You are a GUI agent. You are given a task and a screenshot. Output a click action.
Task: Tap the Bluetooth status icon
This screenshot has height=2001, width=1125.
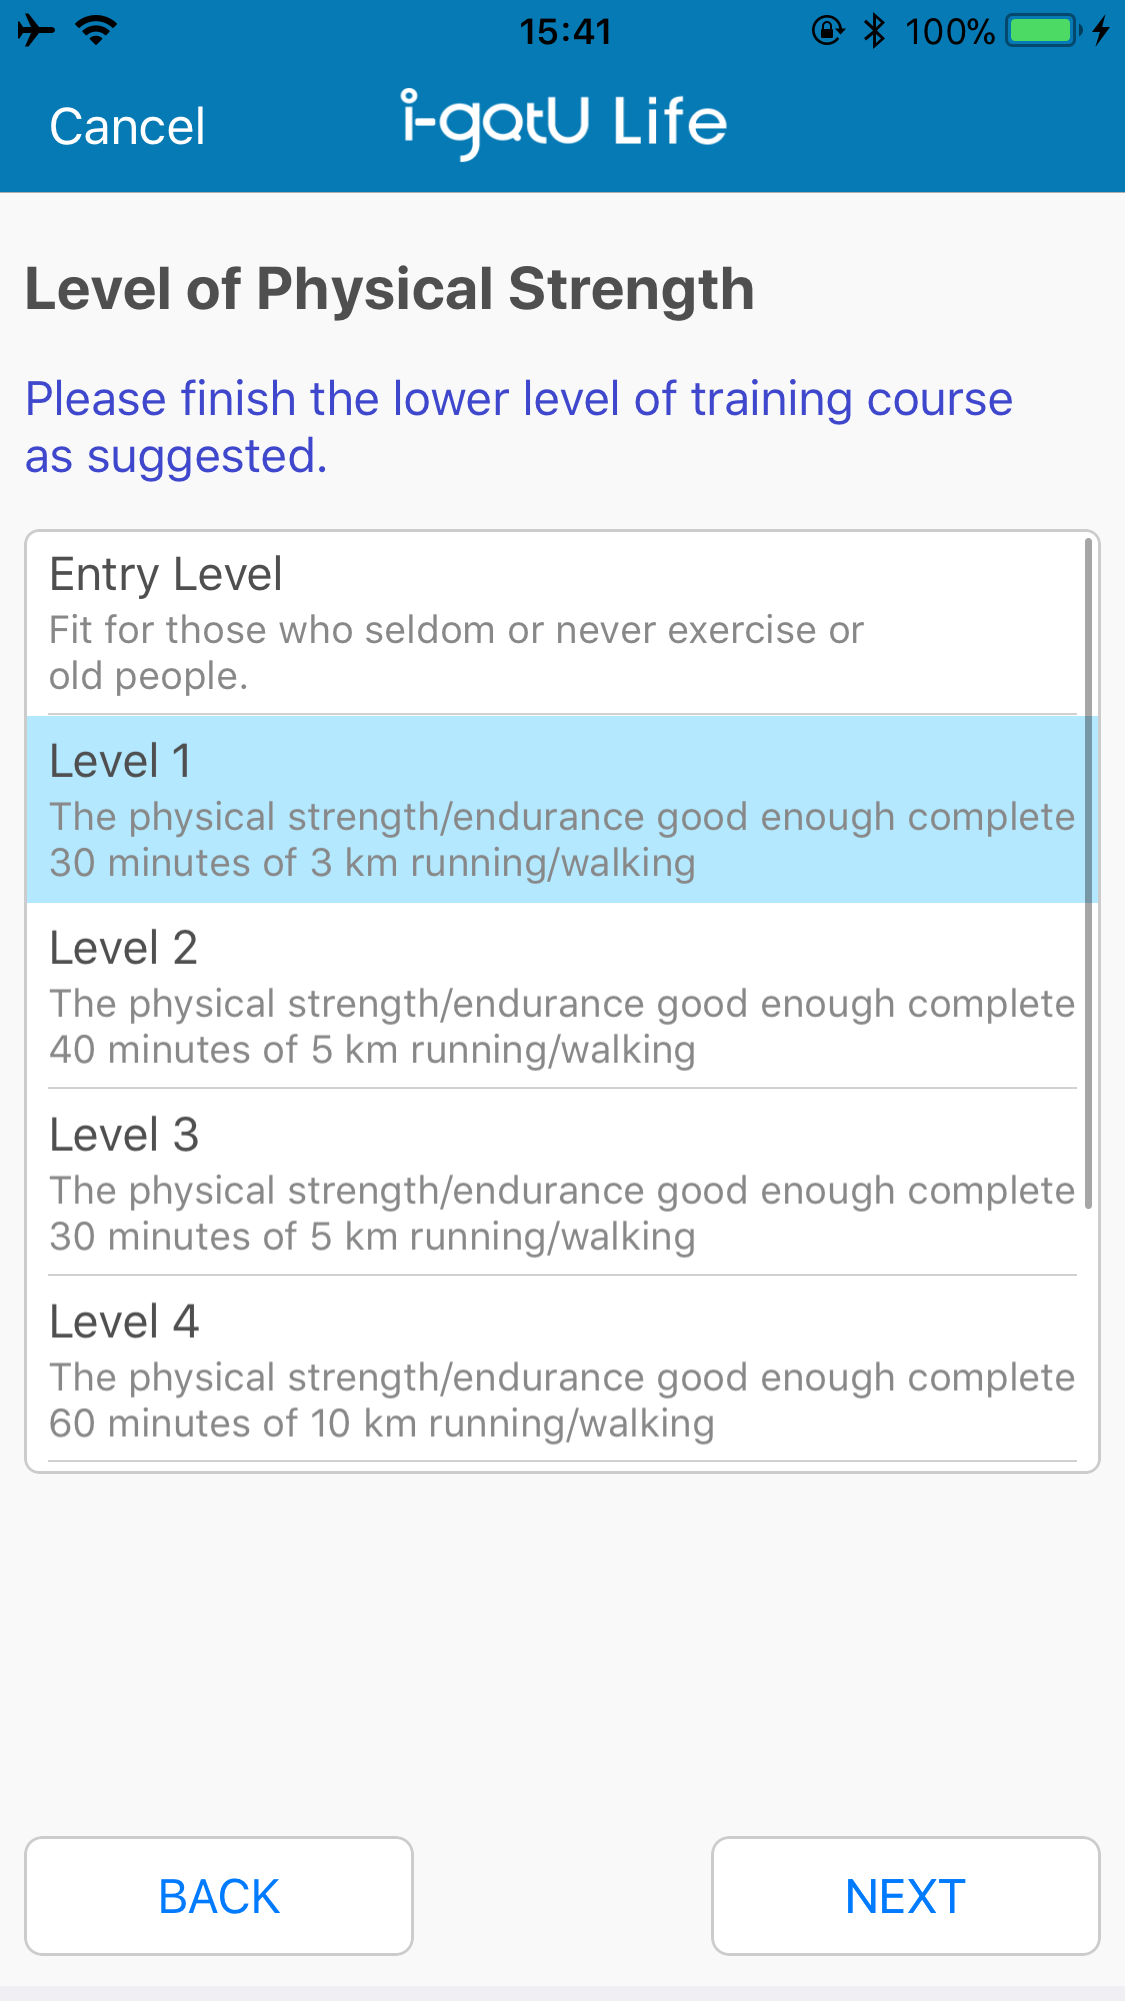pyautogui.click(x=875, y=31)
